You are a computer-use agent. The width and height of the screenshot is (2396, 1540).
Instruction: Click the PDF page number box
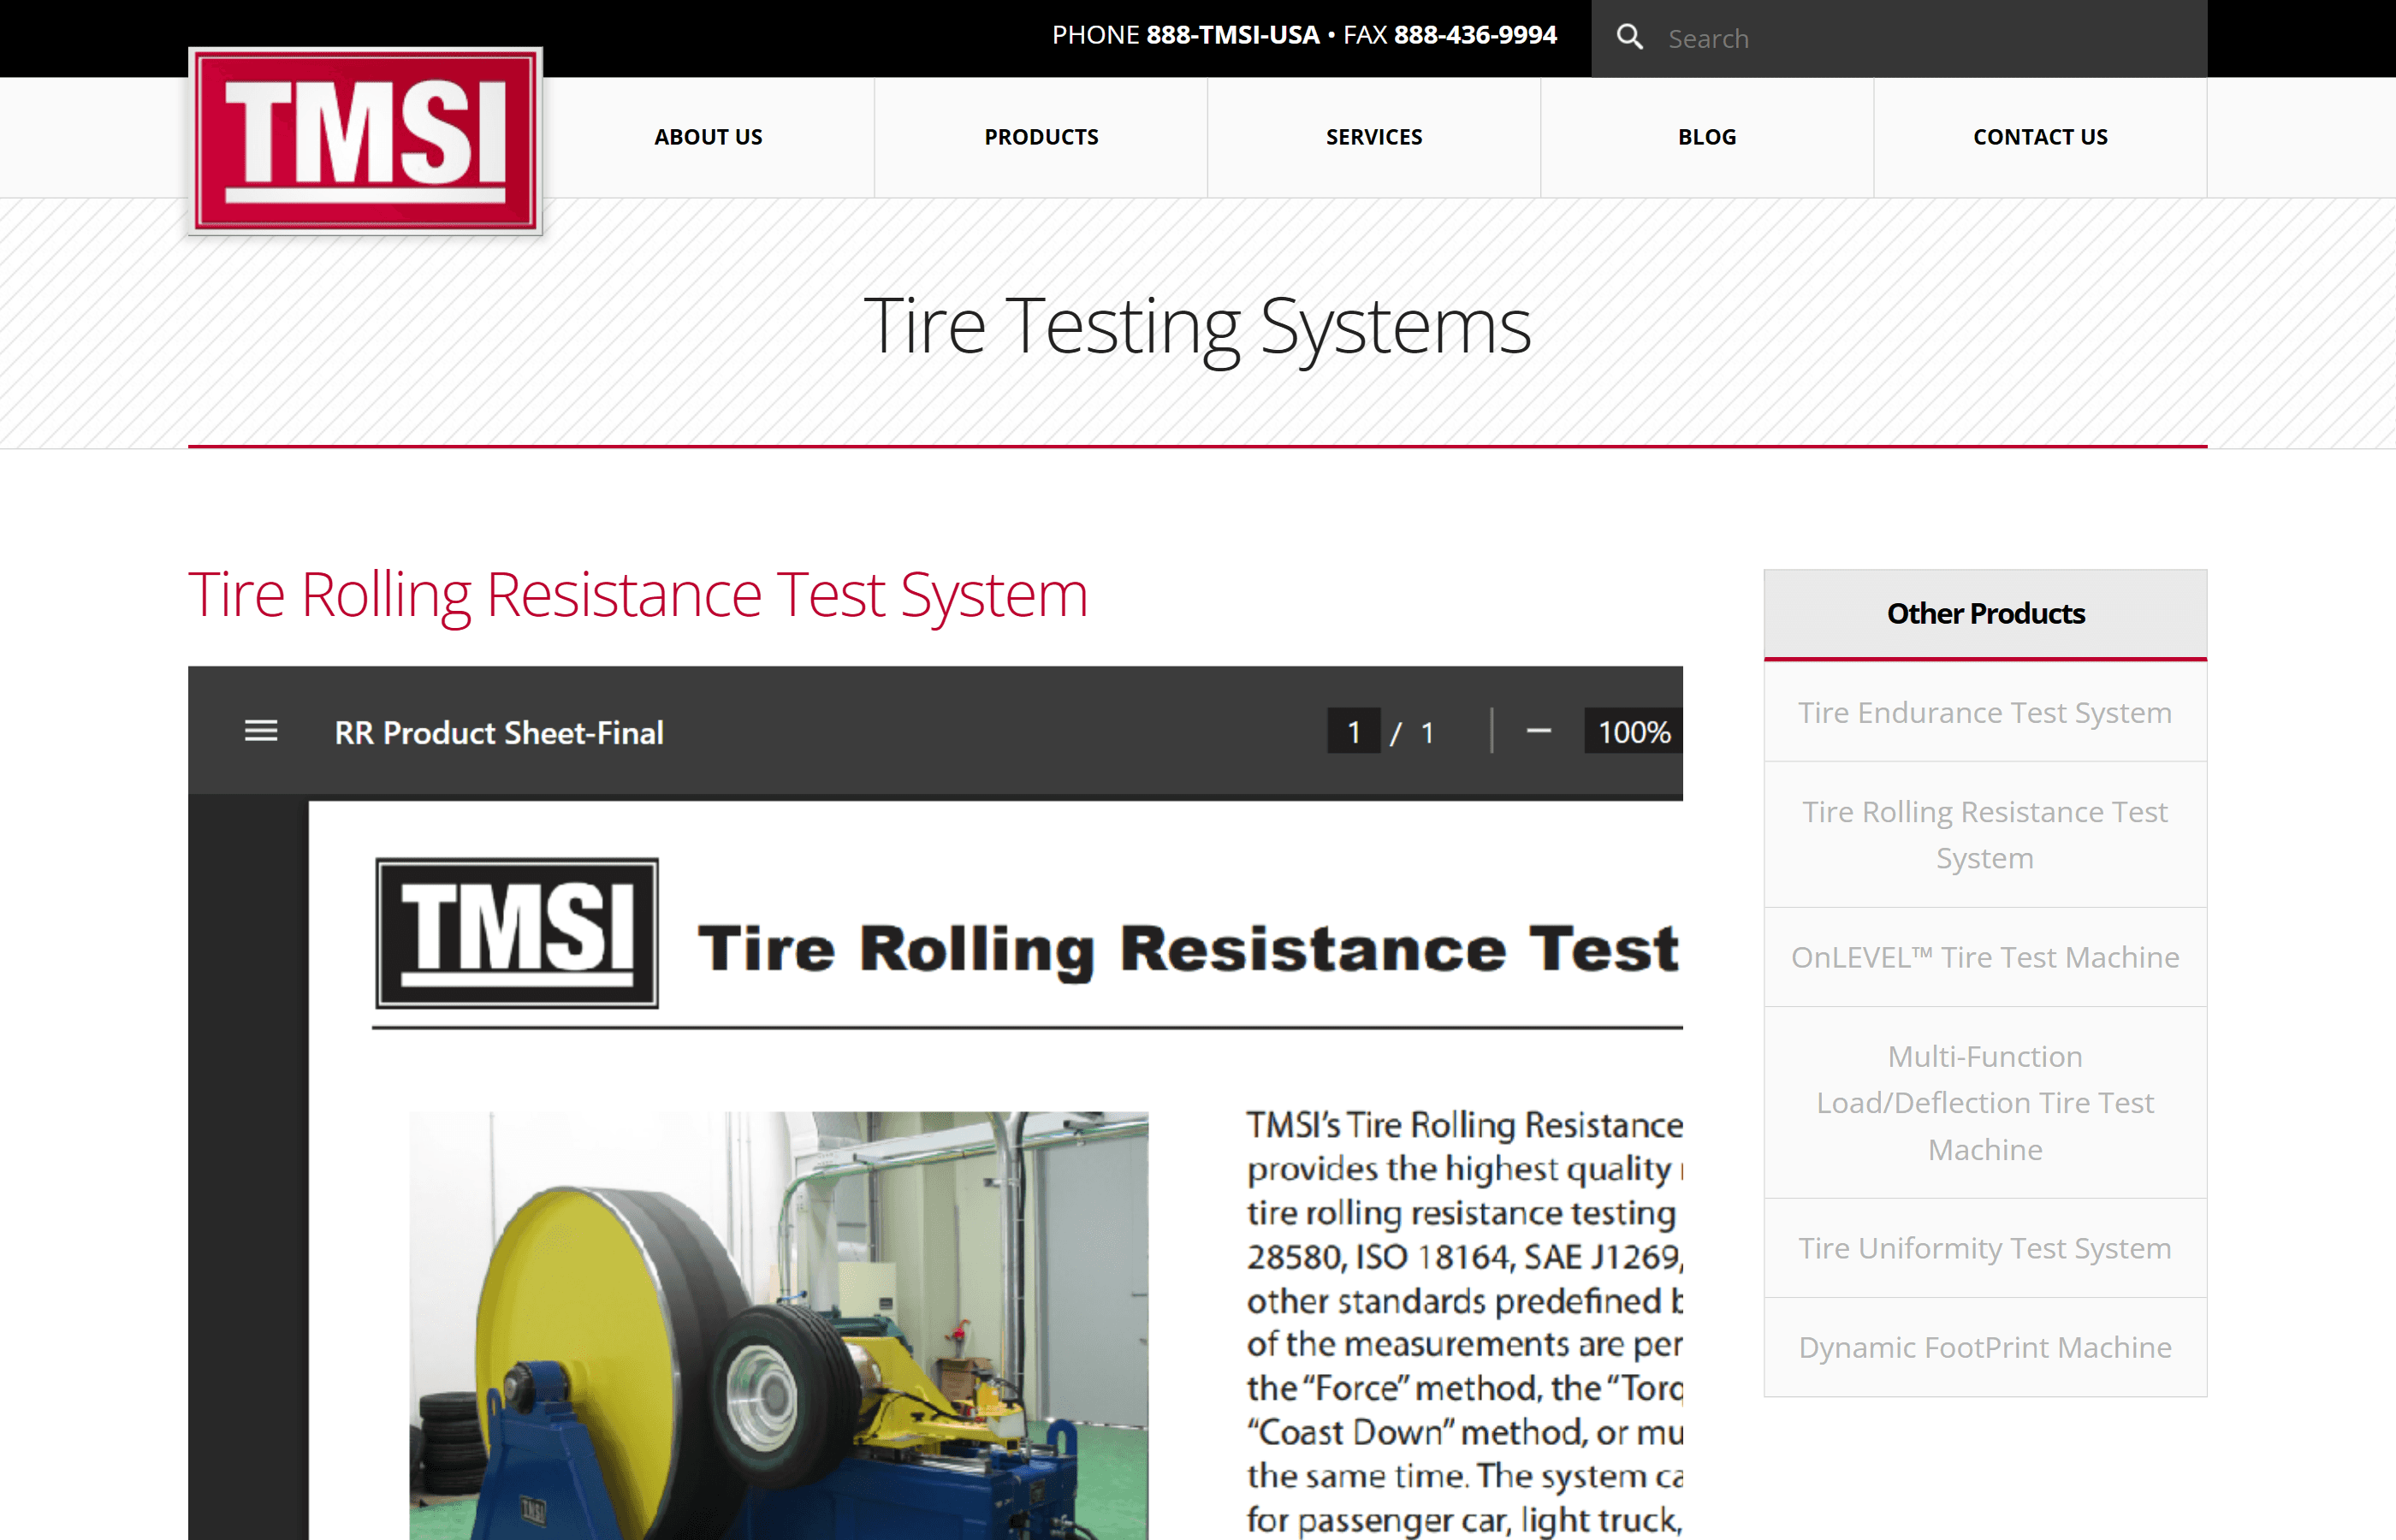tap(1353, 732)
